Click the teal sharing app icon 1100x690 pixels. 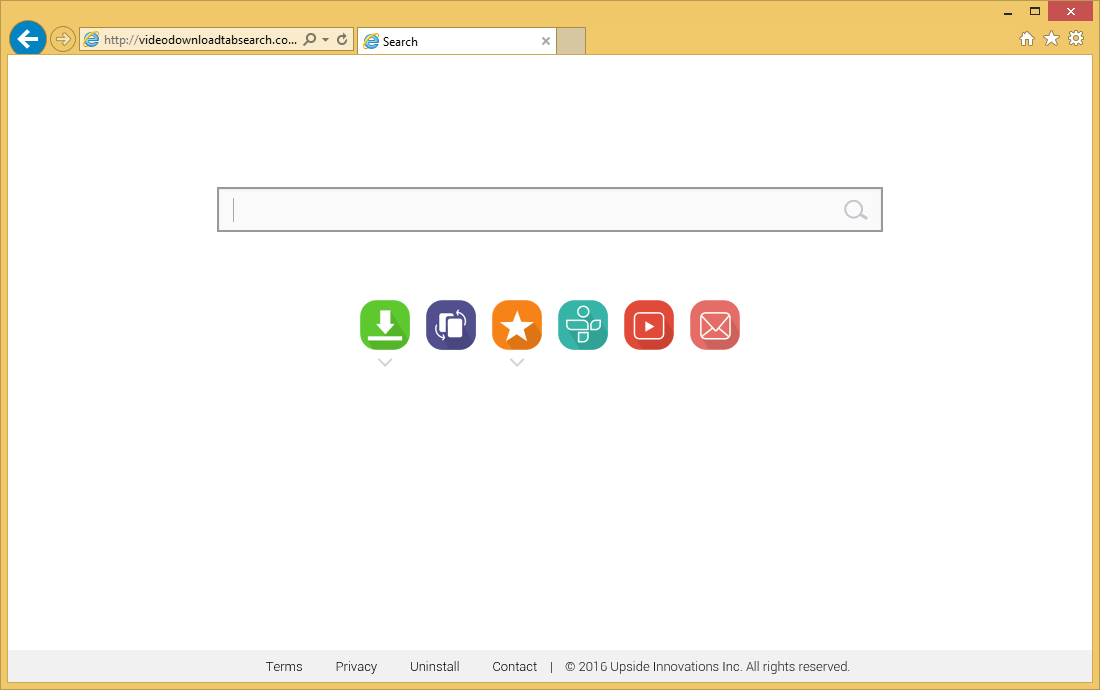(x=582, y=324)
